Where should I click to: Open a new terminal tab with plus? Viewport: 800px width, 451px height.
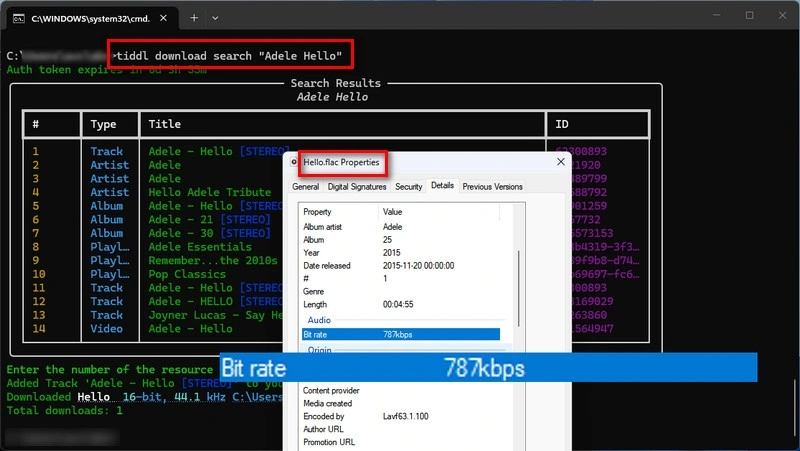tap(194, 18)
